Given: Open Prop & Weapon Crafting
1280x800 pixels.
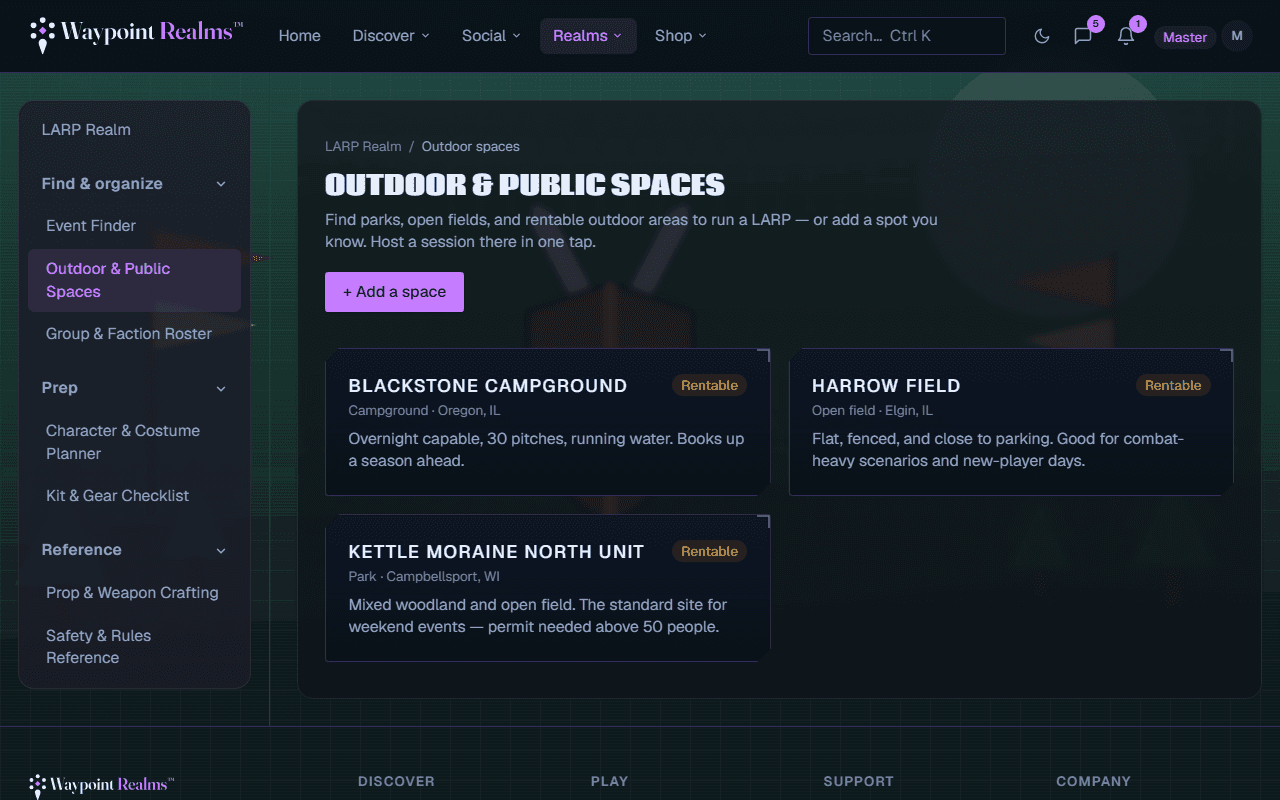Looking at the screenshot, I should [134, 593].
